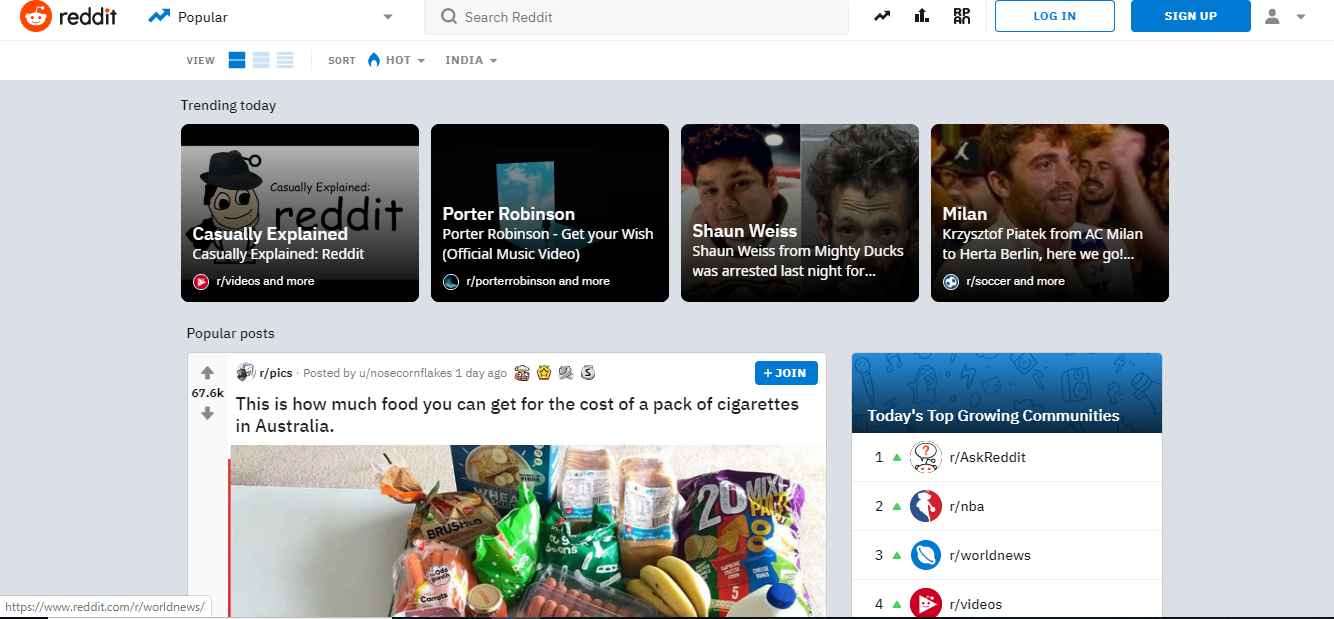Switch to card view layout
This screenshot has width=1334, height=619.
click(x=237, y=60)
